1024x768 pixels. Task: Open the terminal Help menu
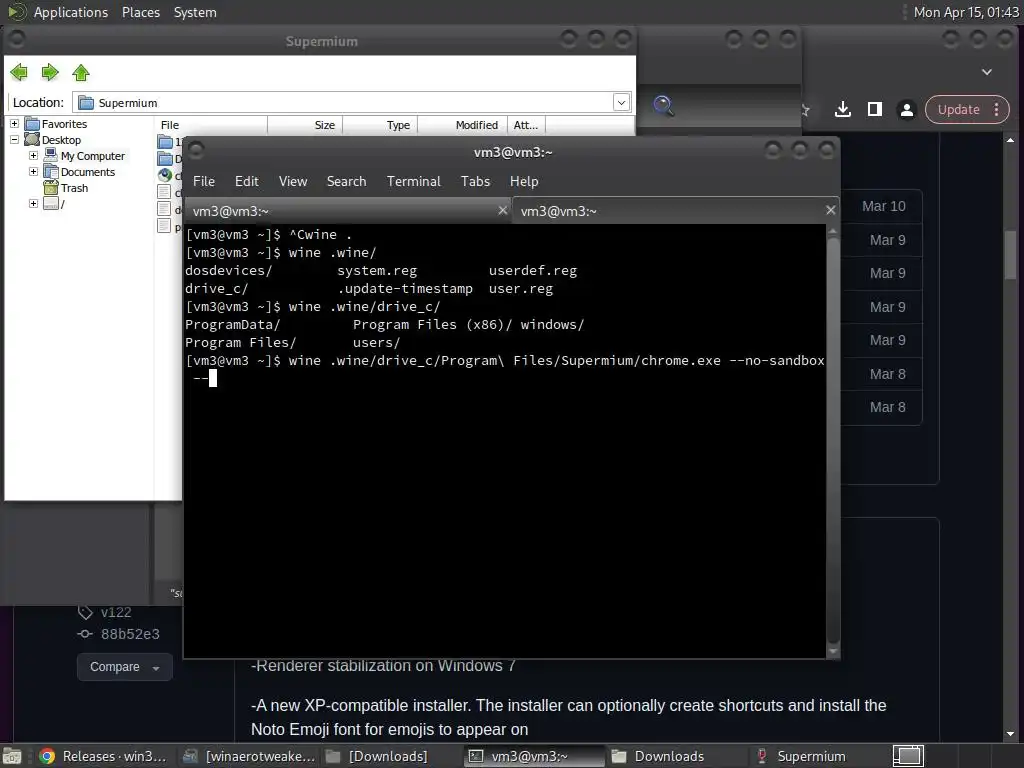[x=524, y=182]
